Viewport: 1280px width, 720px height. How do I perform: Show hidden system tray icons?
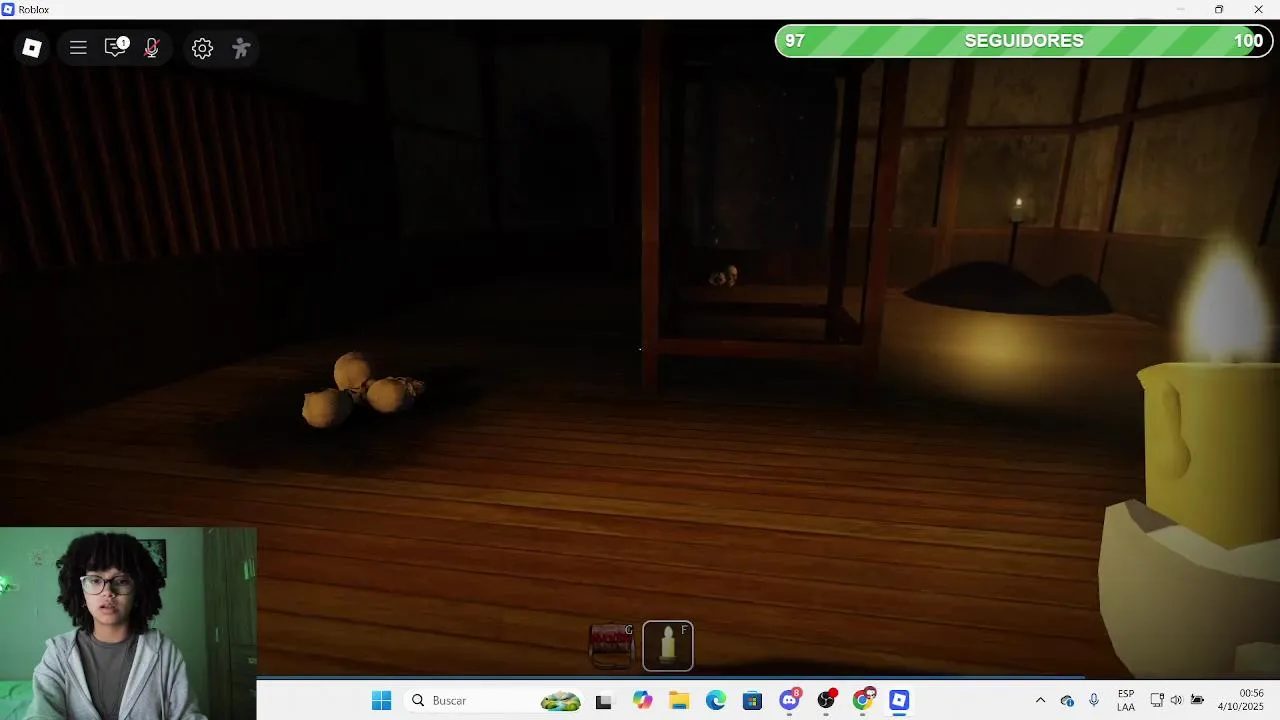pos(1040,701)
